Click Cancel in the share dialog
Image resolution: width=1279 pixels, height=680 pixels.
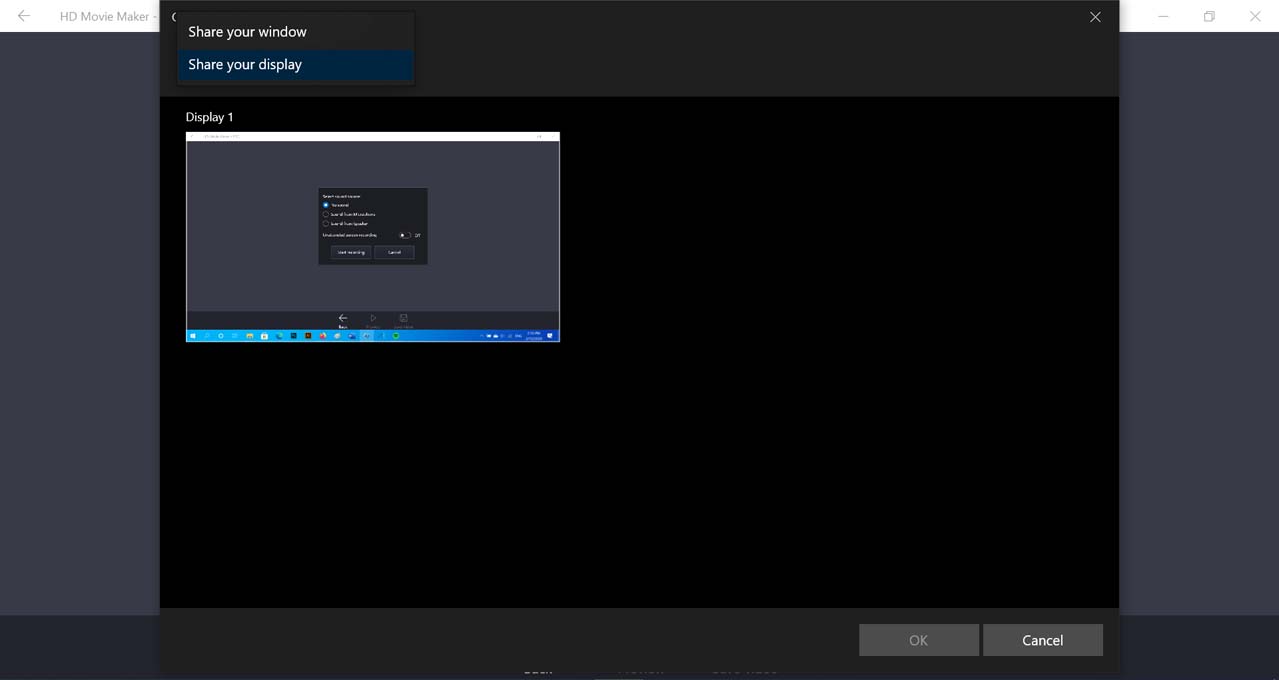[1042, 640]
